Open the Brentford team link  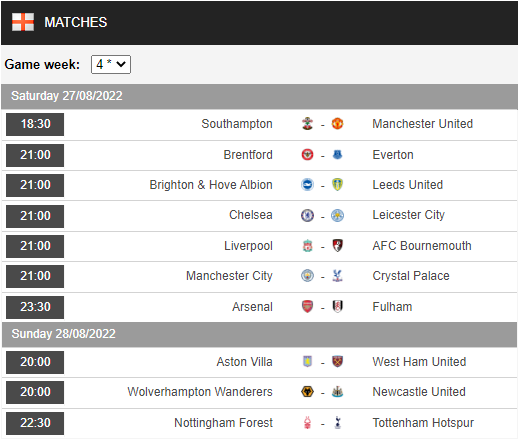click(248, 155)
